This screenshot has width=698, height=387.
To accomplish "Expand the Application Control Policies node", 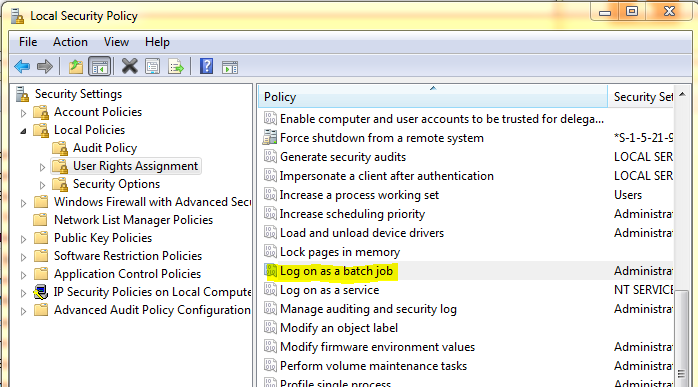I will (24, 275).
